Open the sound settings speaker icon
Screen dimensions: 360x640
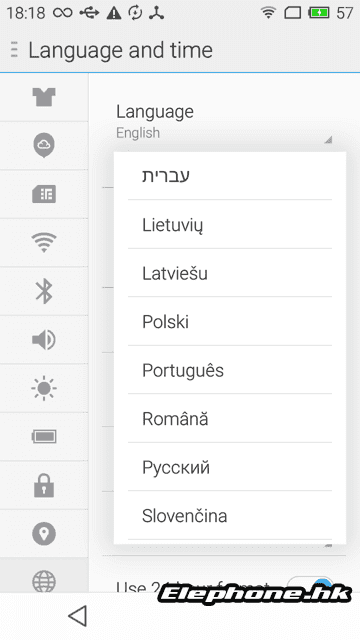[x=44, y=340]
